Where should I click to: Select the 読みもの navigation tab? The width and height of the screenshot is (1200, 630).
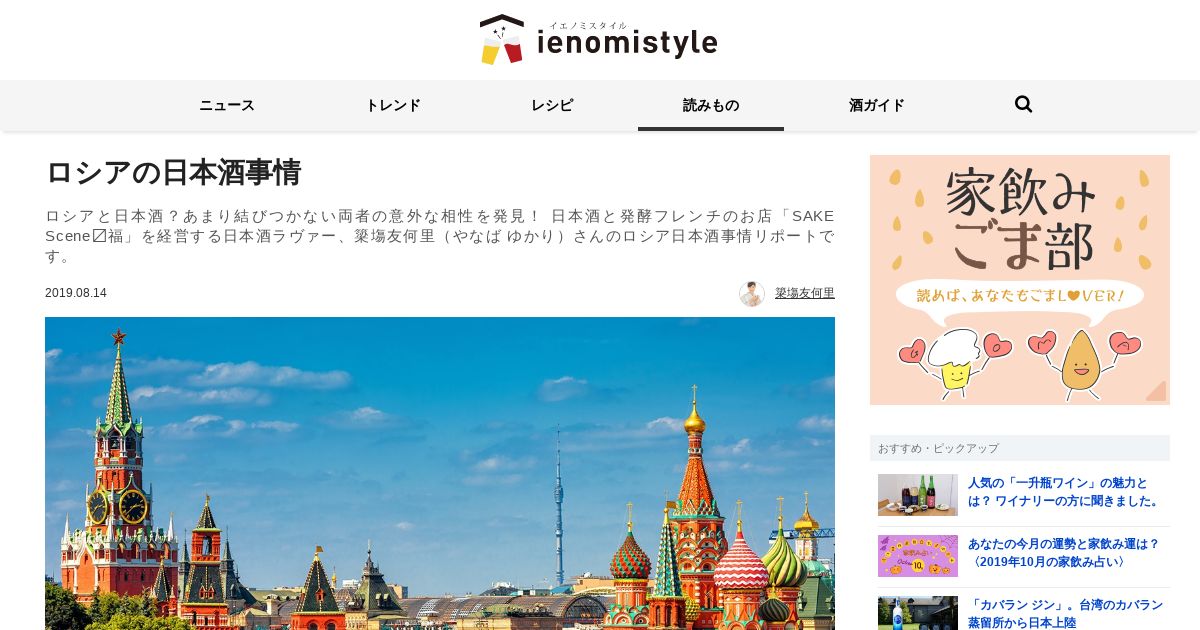[711, 105]
